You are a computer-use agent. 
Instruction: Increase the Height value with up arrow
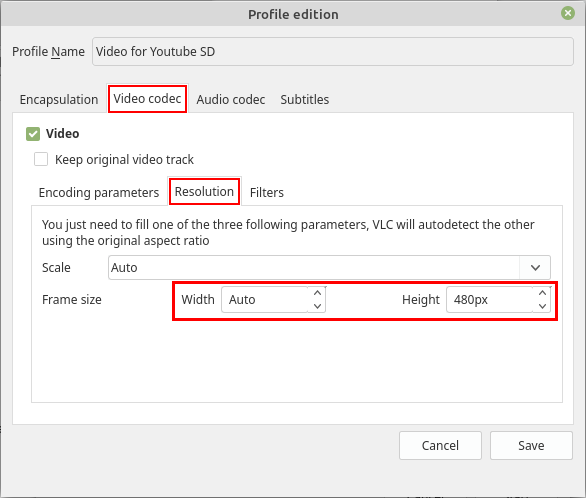tap(542, 293)
